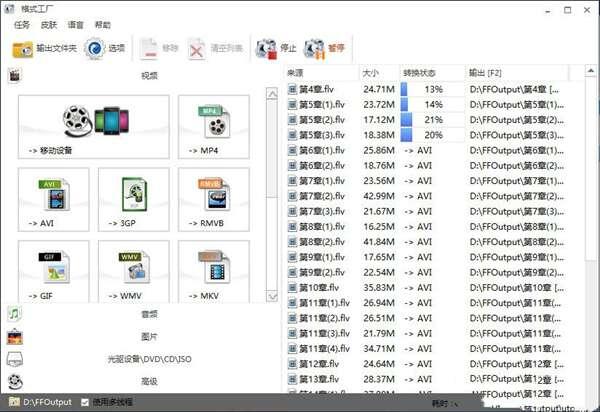Choose the -> AVI video format tile
600x412 pixels.
point(53,199)
